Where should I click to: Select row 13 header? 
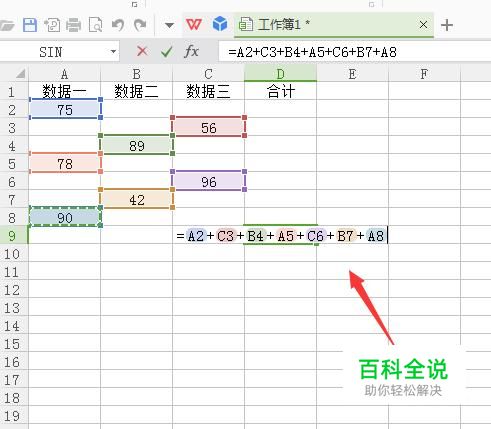[13, 308]
